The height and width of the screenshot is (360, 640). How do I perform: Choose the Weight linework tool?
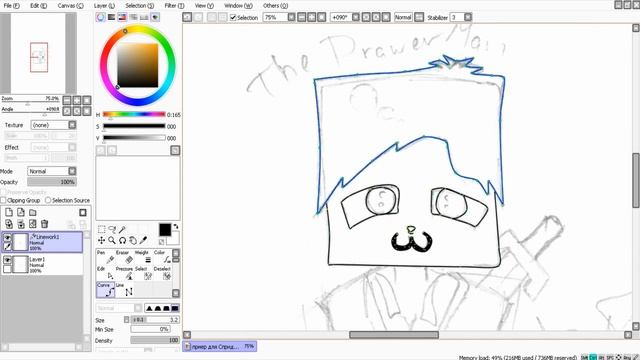click(143, 257)
